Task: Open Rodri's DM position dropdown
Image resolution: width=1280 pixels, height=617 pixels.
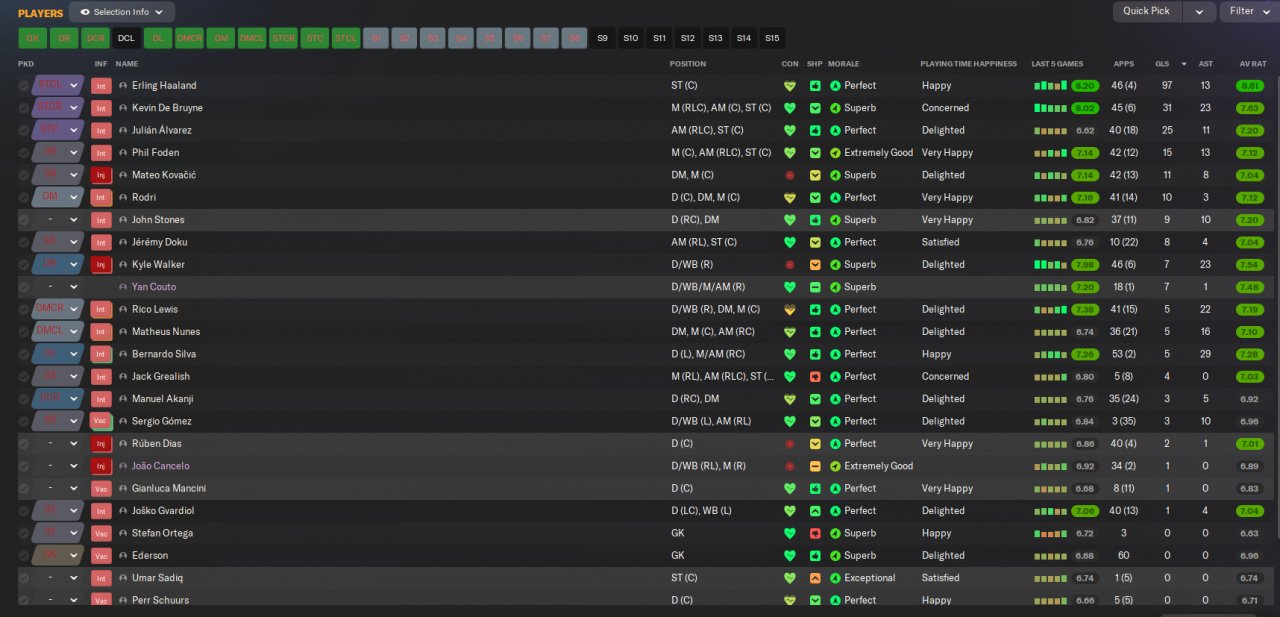Action: click(x=58, y=198)
